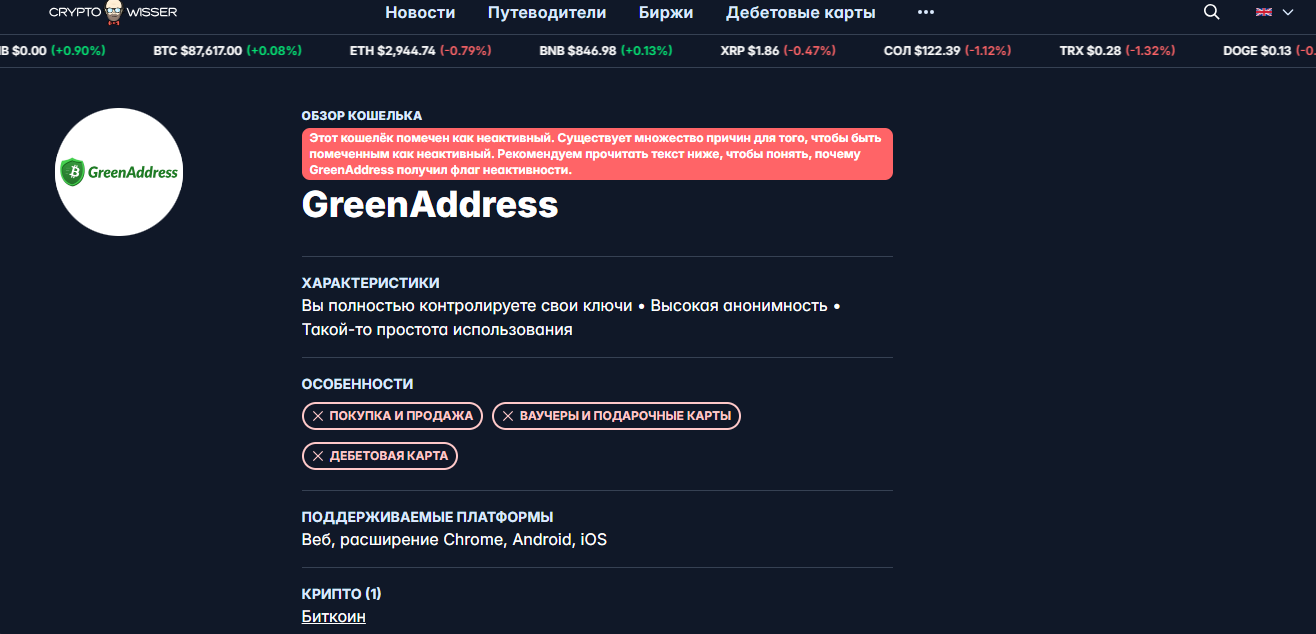Click the GreenAddress wallet logo
Image resolution: width=1316 pixels, height=634 pixels.
(119, 172)
